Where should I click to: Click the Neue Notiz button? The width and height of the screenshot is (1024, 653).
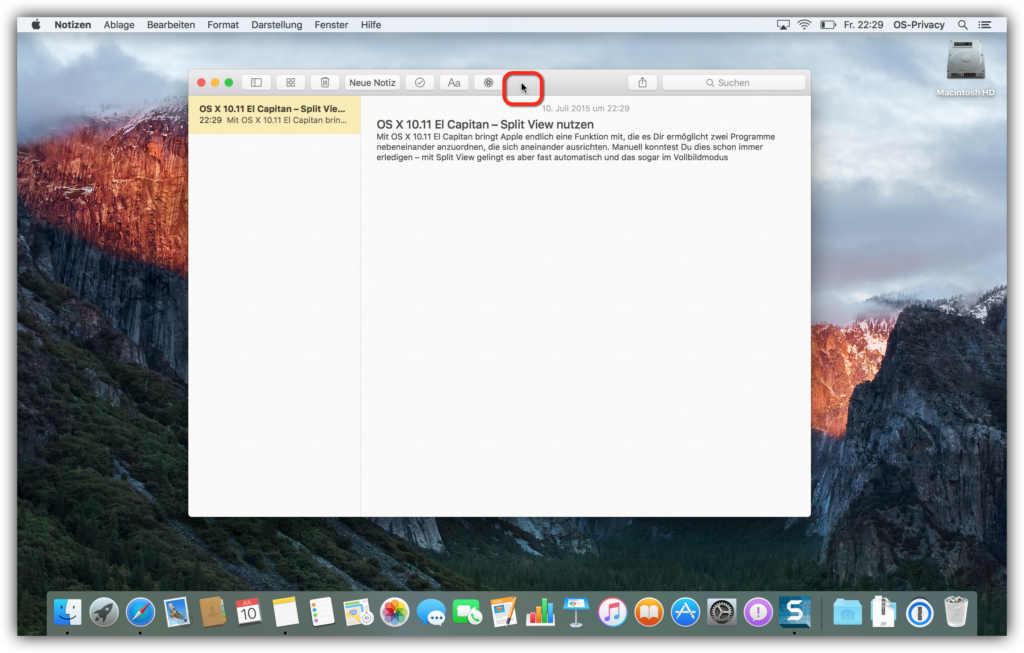(372, 83)
